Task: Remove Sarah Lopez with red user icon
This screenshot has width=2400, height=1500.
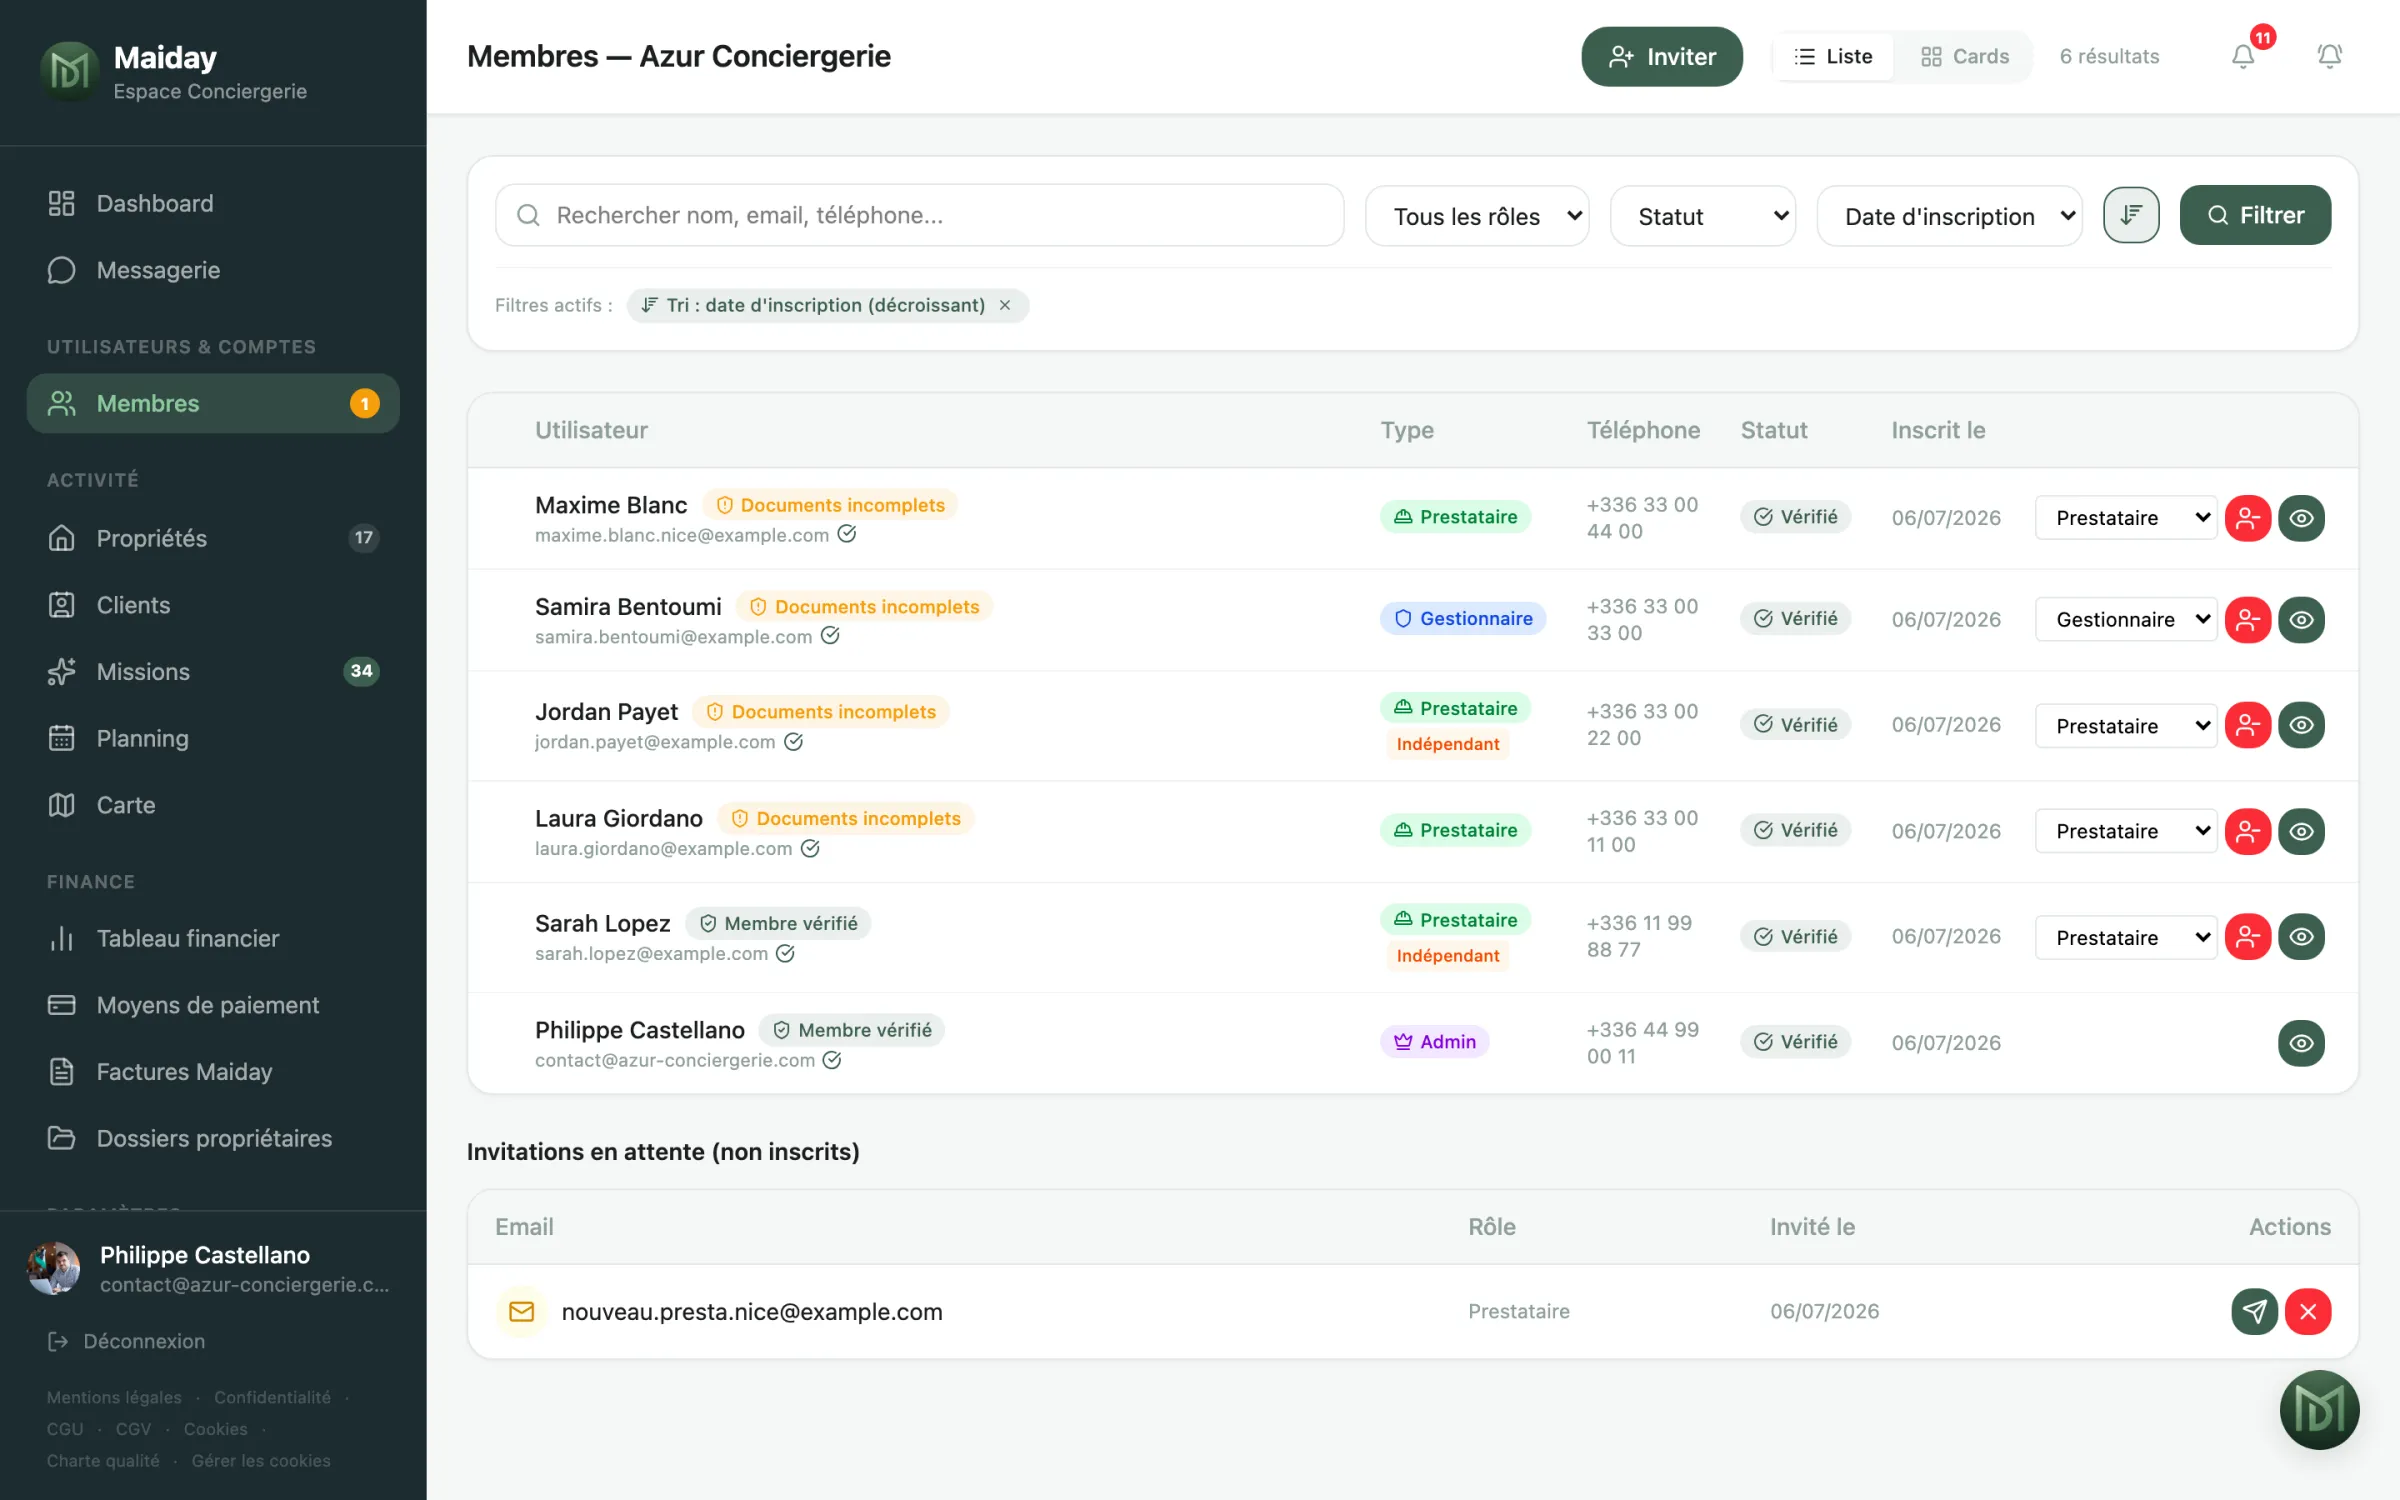Action: tap(2248, 937)
